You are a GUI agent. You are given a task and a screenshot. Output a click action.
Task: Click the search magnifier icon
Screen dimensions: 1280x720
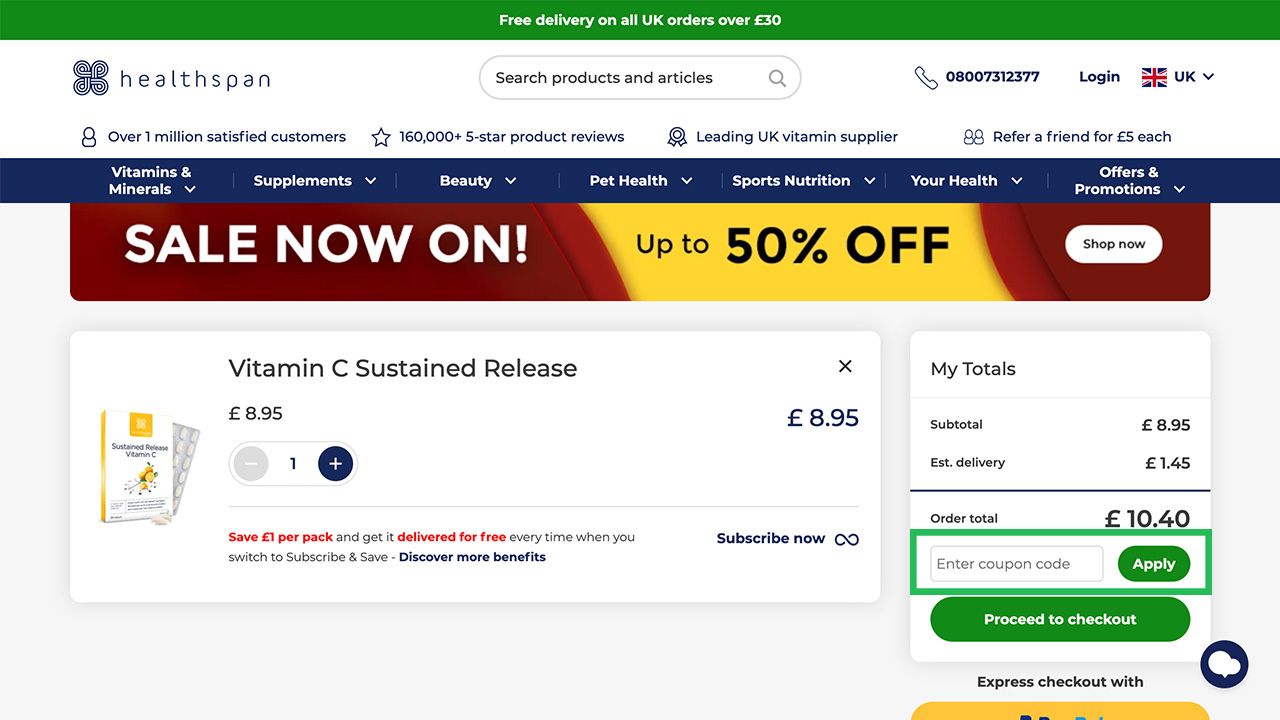click(x=777, y=78)
